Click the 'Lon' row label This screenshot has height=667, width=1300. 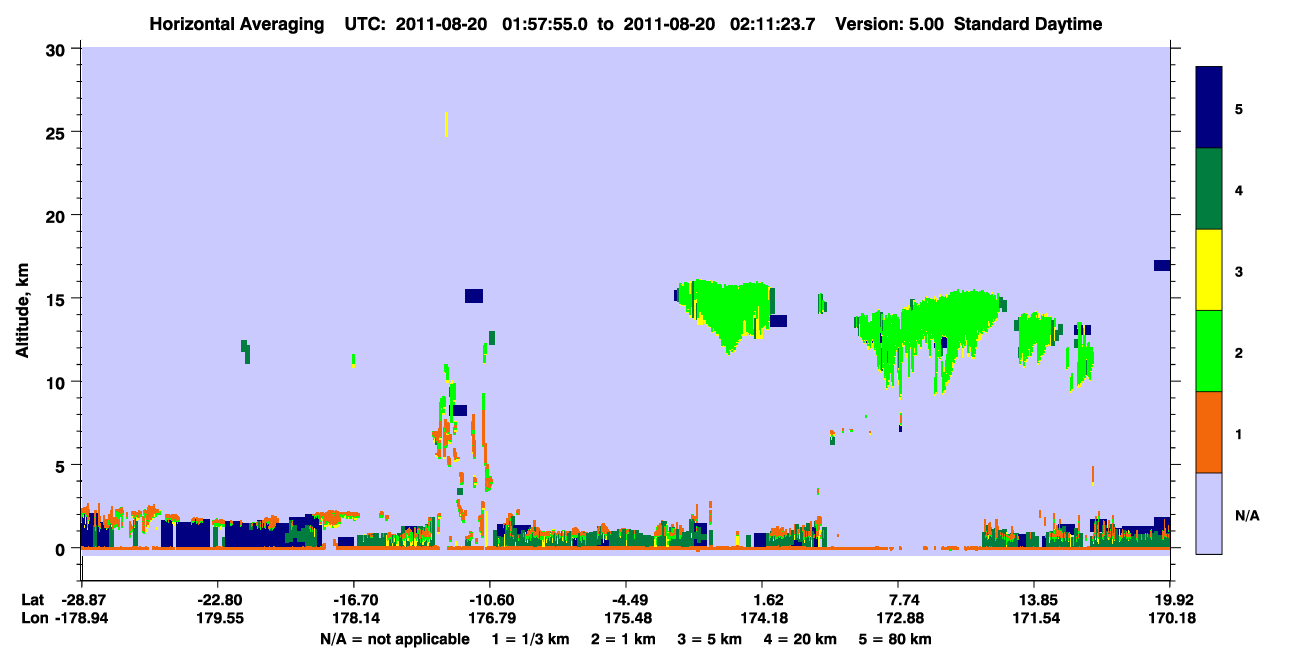33,618
